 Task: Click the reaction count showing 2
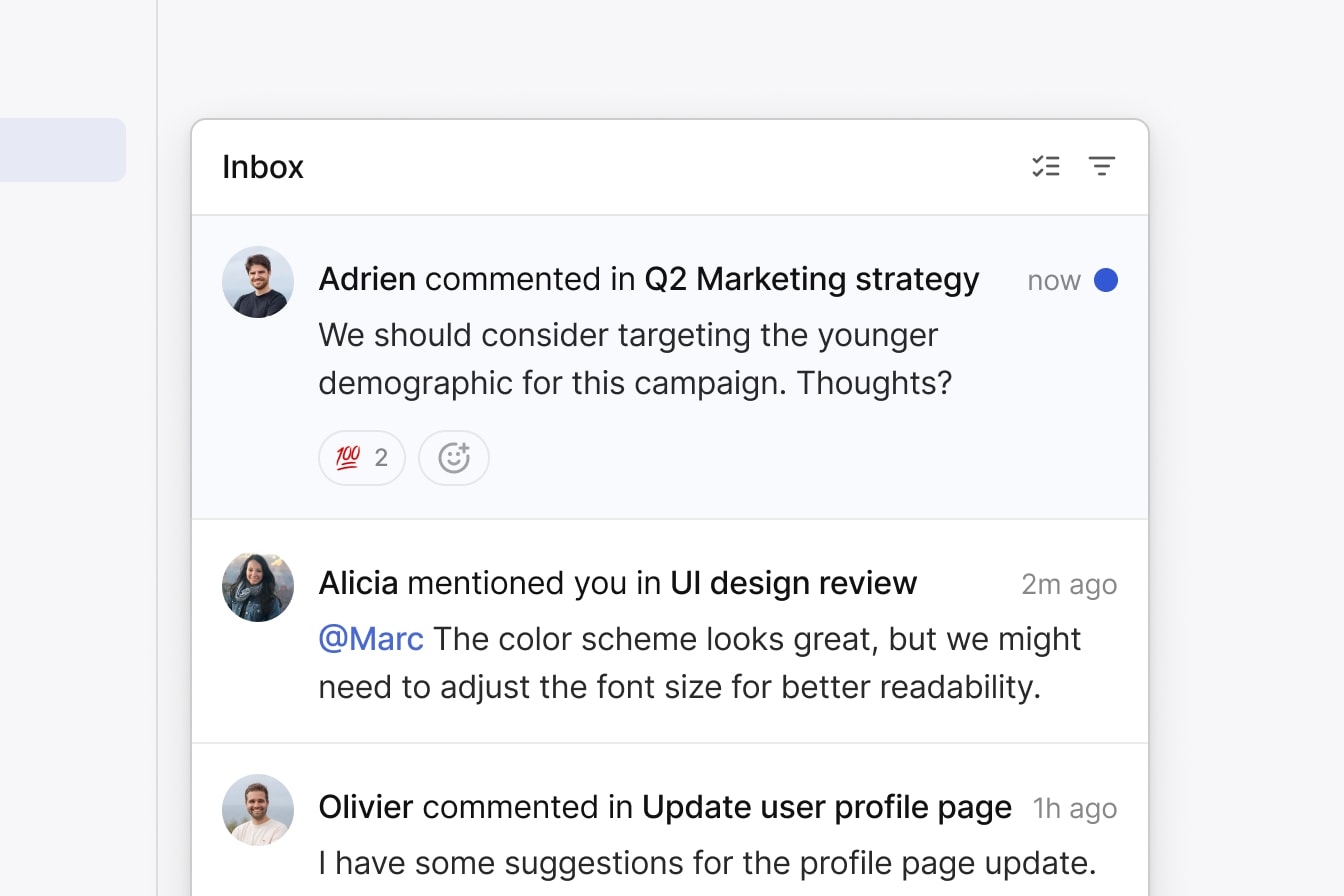382,457
